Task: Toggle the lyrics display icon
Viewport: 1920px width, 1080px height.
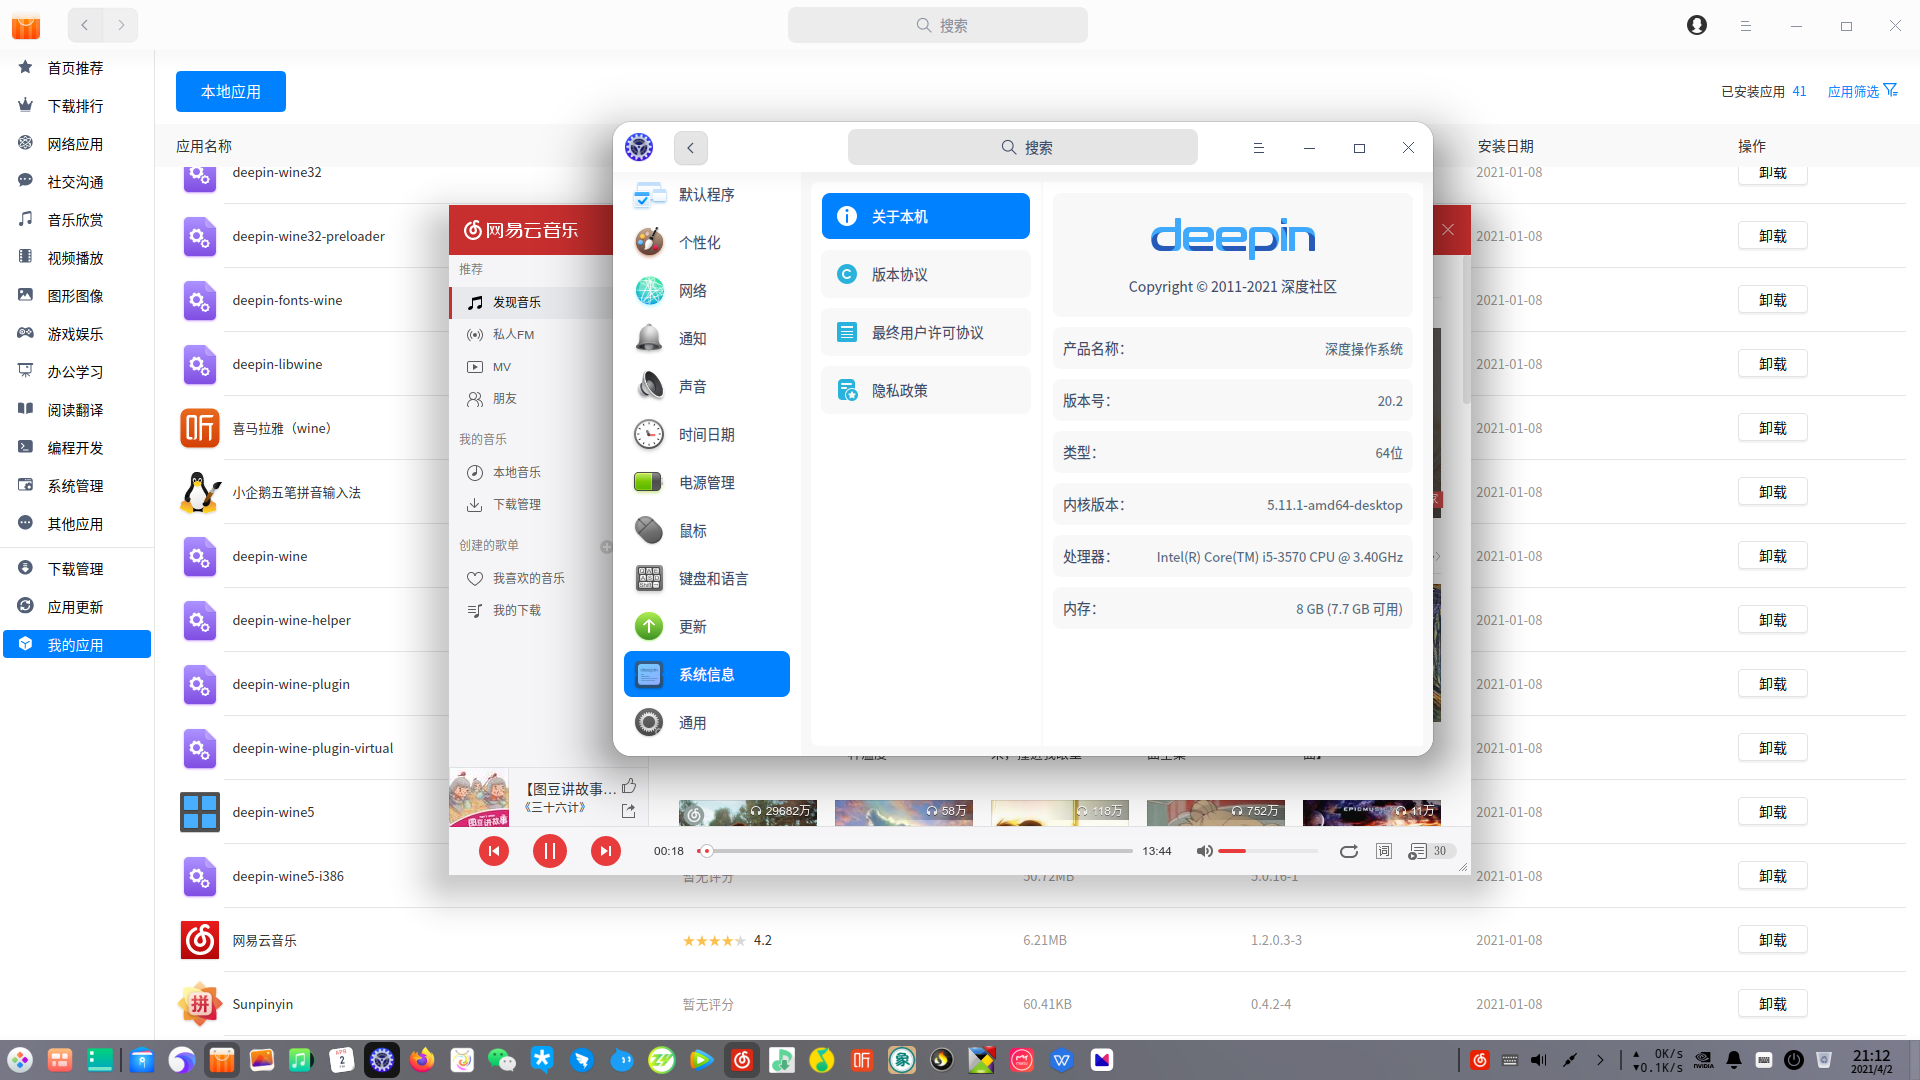Action: coord(1383,851)
